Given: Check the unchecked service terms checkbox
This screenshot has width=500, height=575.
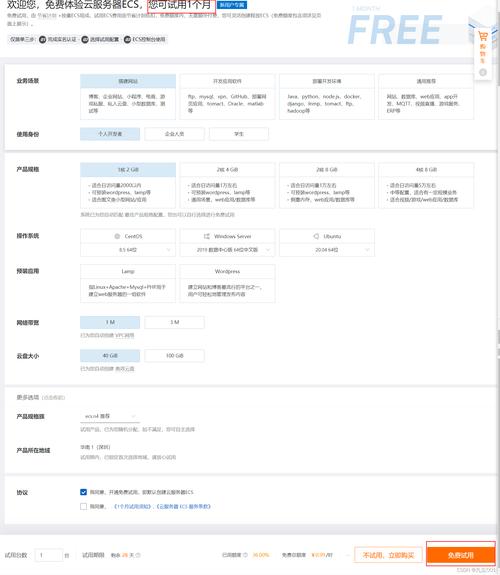Looking at the screenshot, I should point(83,506).
